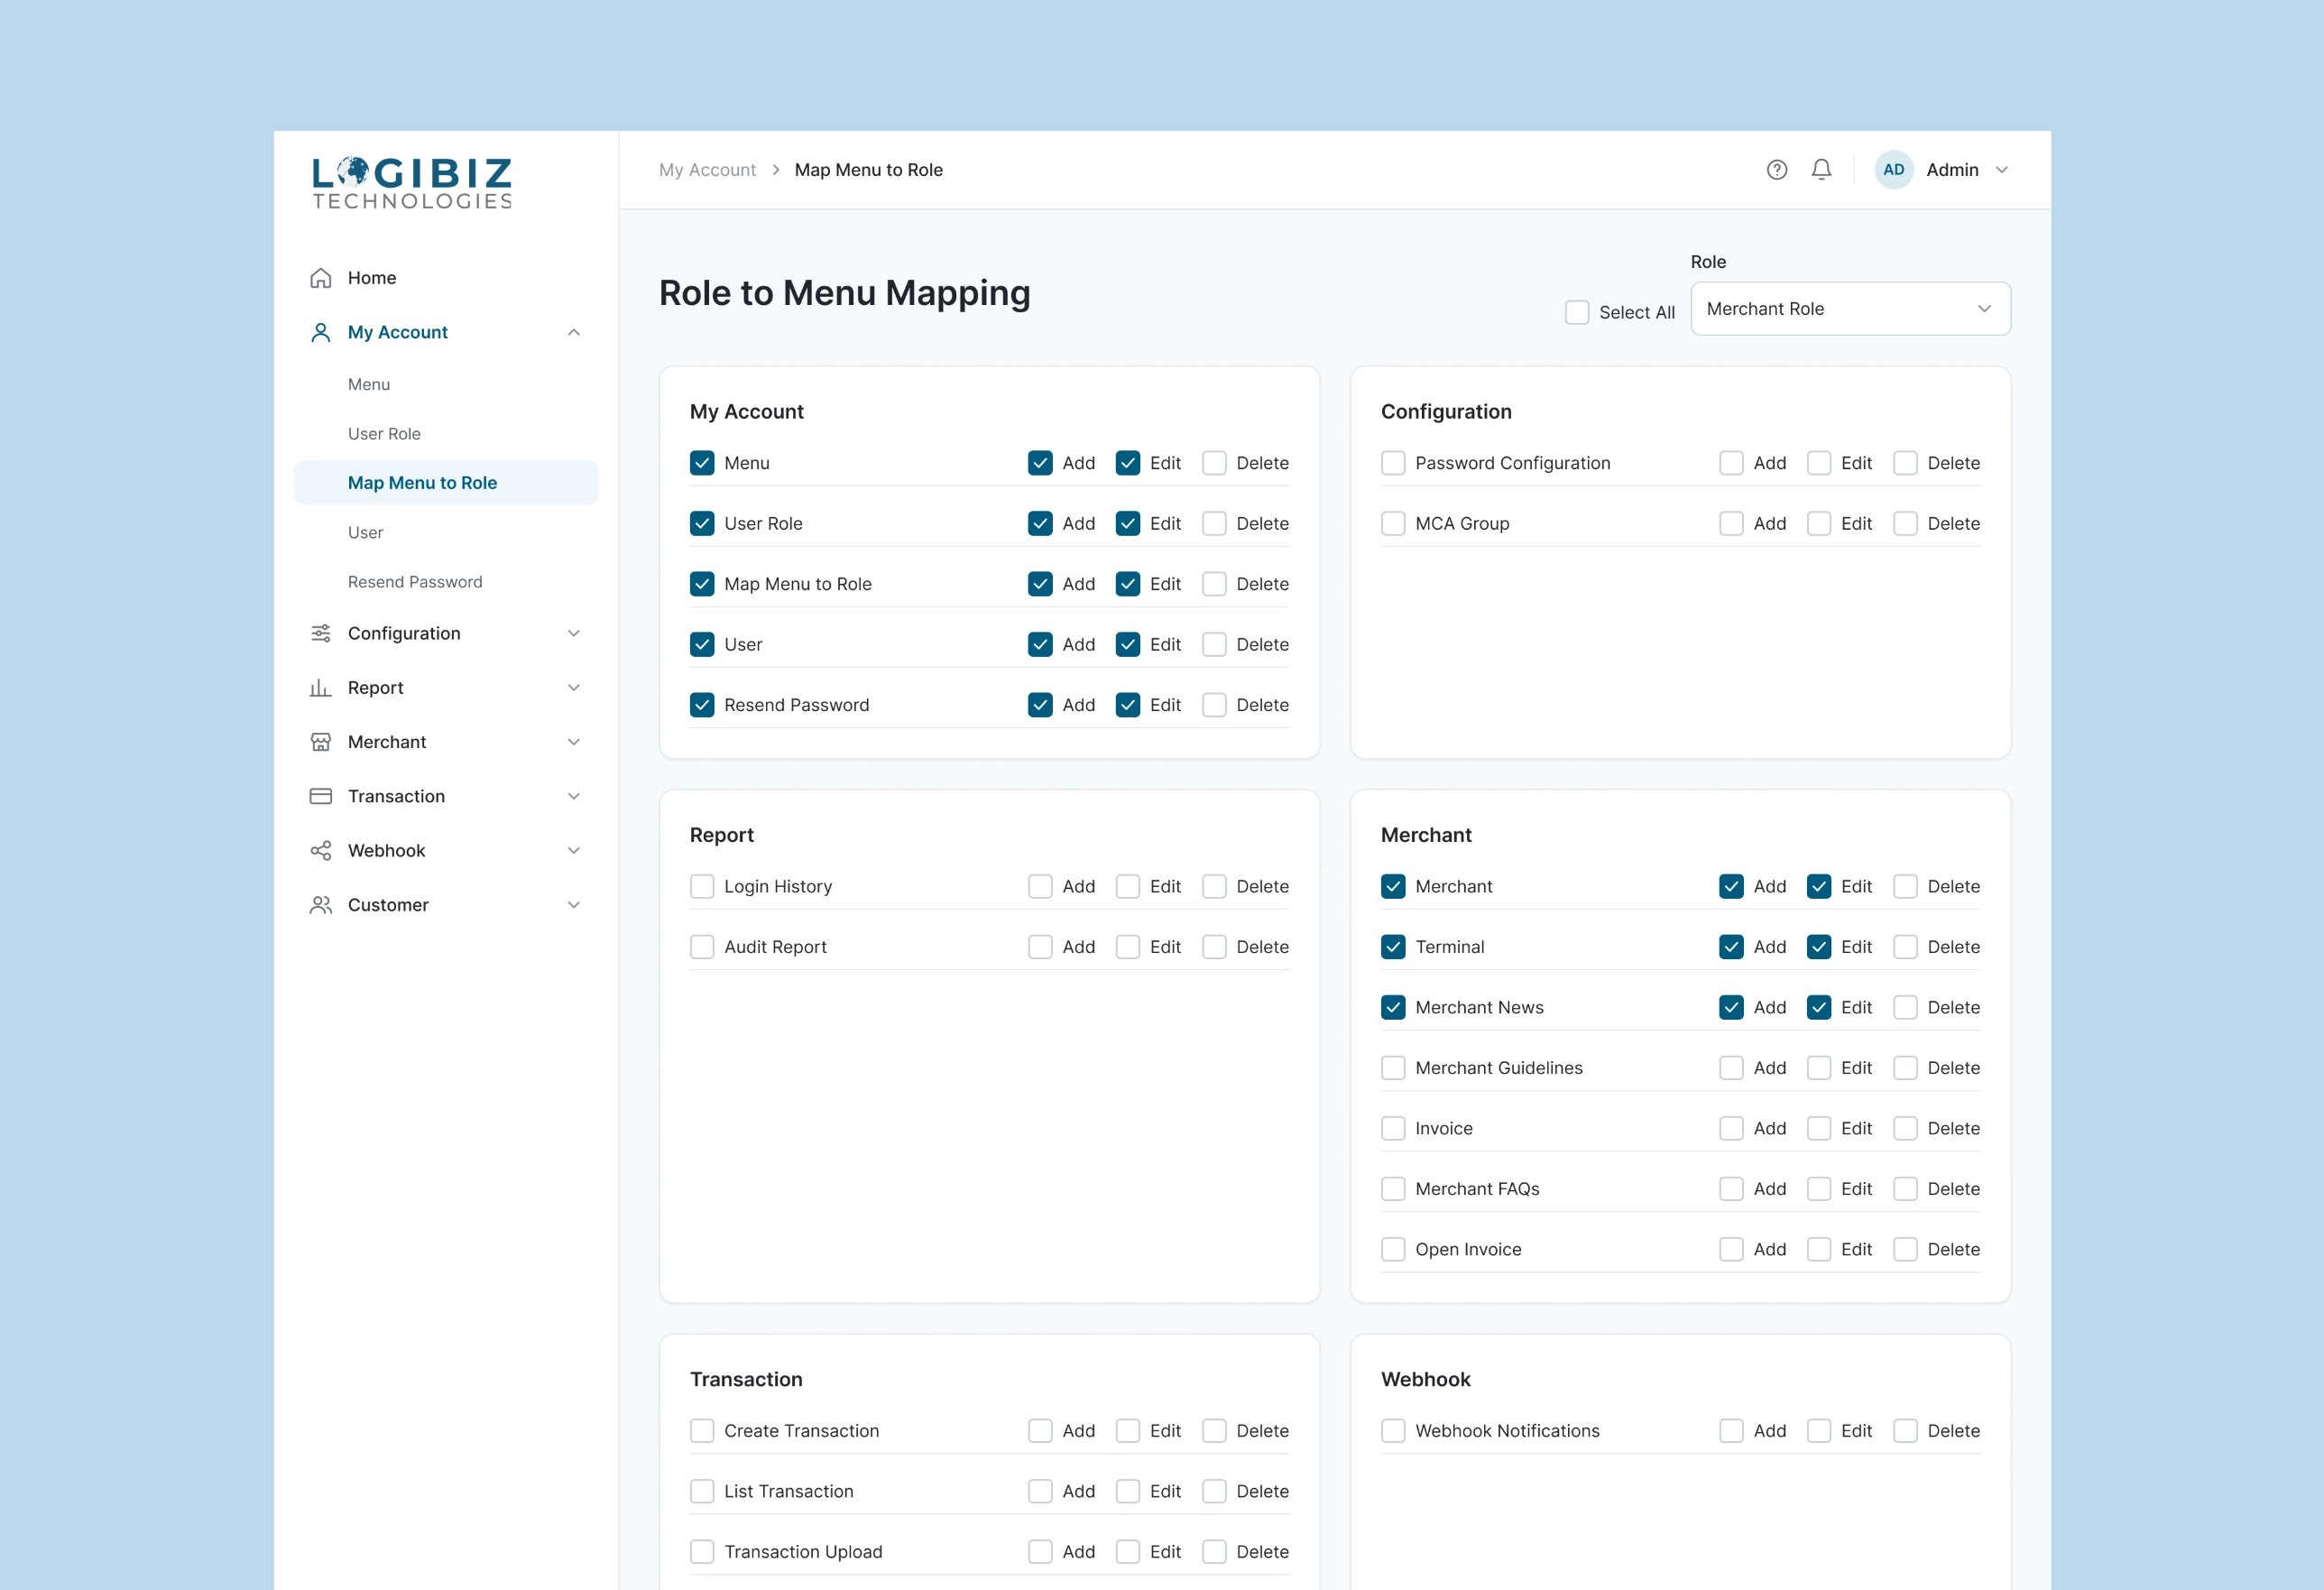This screenshot has height=1590, width=2324.
Task: Click the AD avatar badge
Action: click(1893, 170)
